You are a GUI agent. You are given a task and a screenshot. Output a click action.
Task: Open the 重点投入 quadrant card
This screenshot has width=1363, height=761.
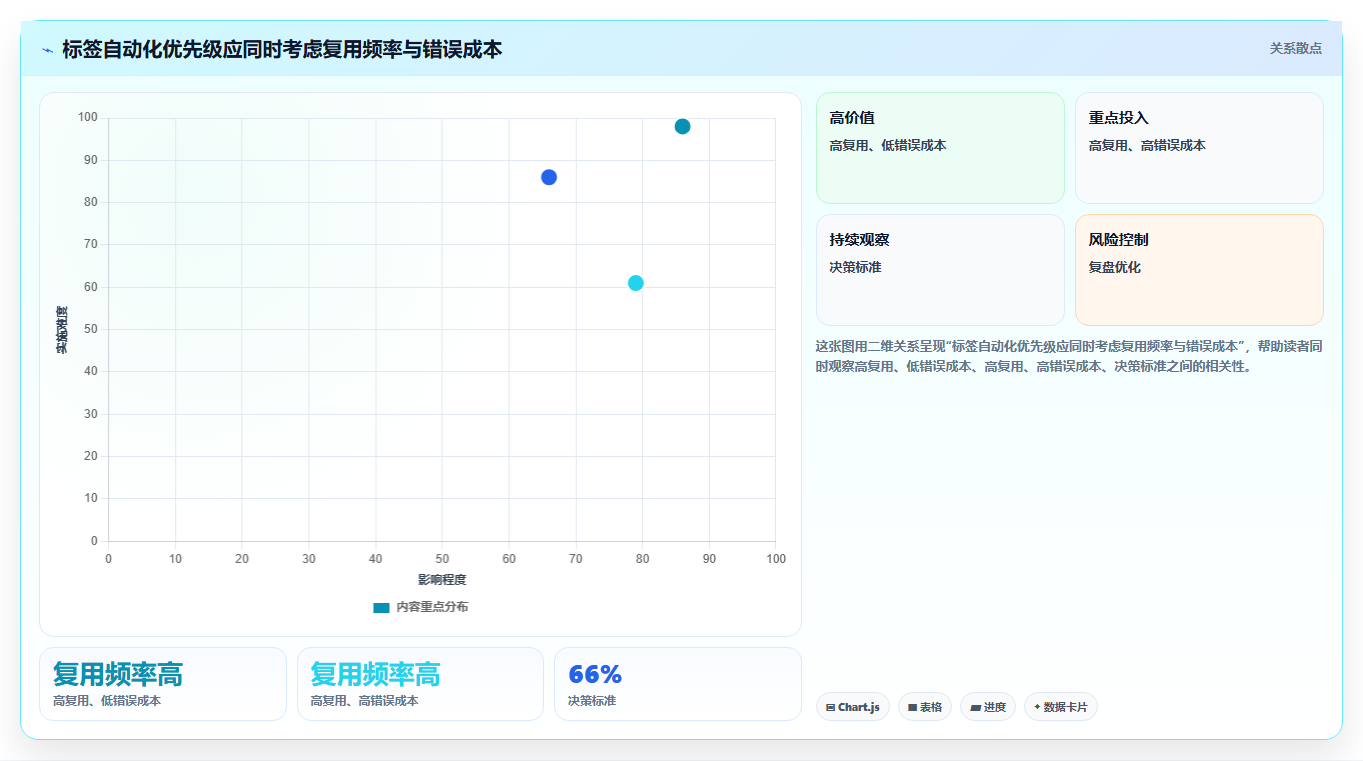pos(1199,148)
